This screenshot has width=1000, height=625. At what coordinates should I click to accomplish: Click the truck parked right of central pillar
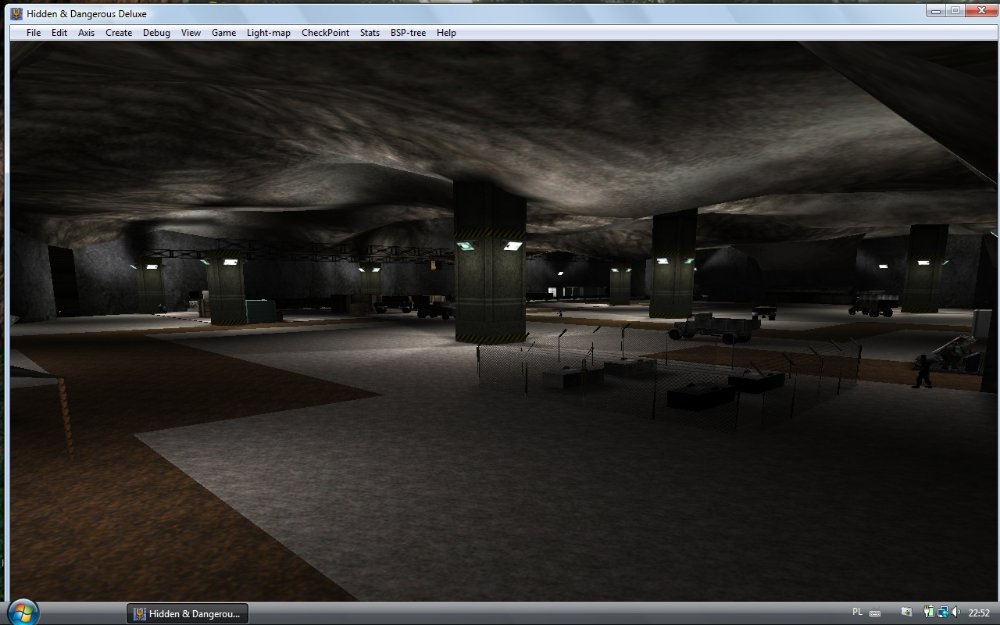tap(714, 327)
